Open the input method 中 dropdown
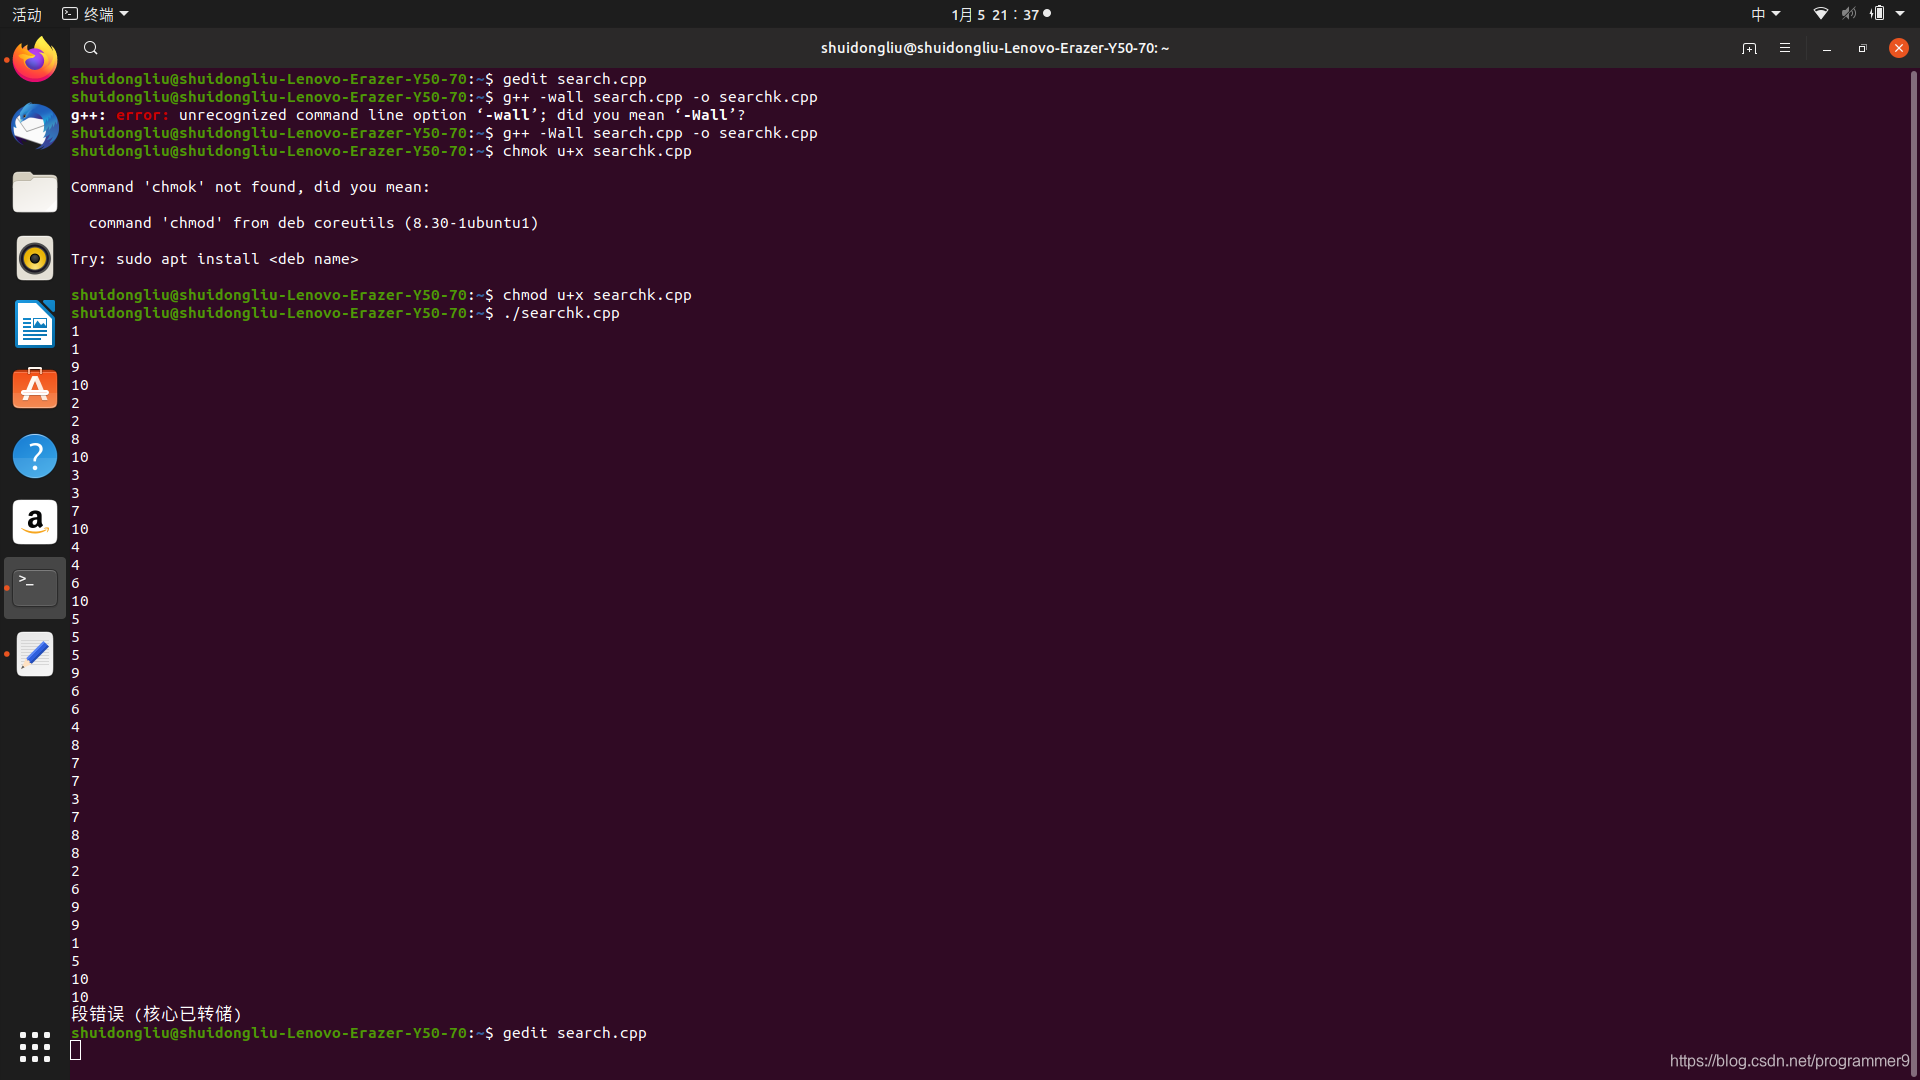Screen dimensions: 1920x1080 (x=1765, y=14)
